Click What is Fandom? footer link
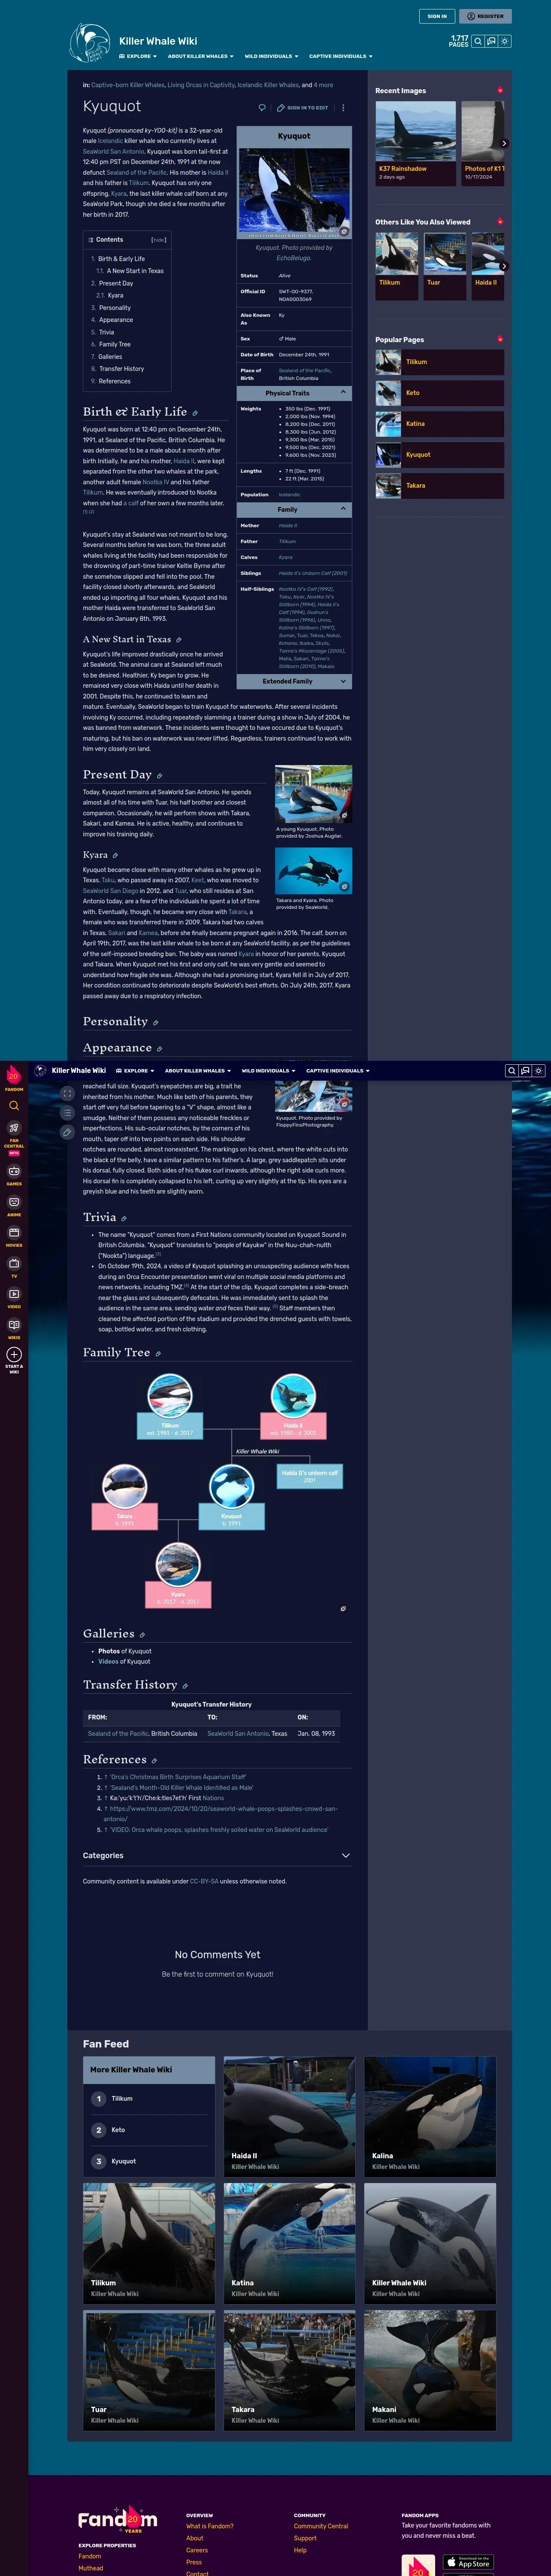Image resolution: width=551 pixels, height=2576 pixels. (209, 2526)
